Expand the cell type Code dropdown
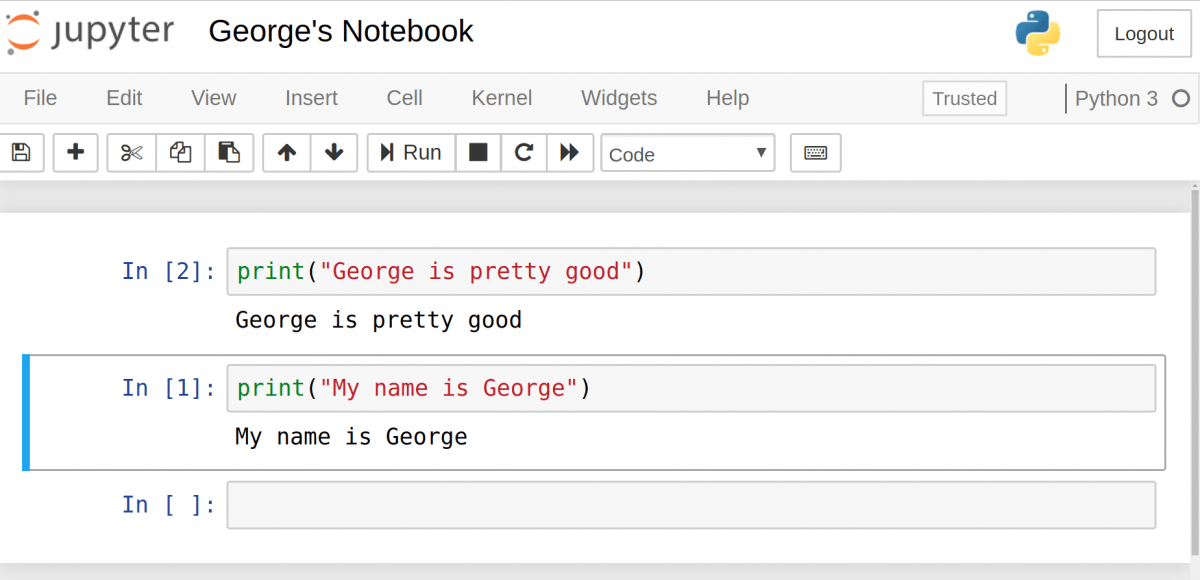This screenshot has height=580, width=1200. 687,154
